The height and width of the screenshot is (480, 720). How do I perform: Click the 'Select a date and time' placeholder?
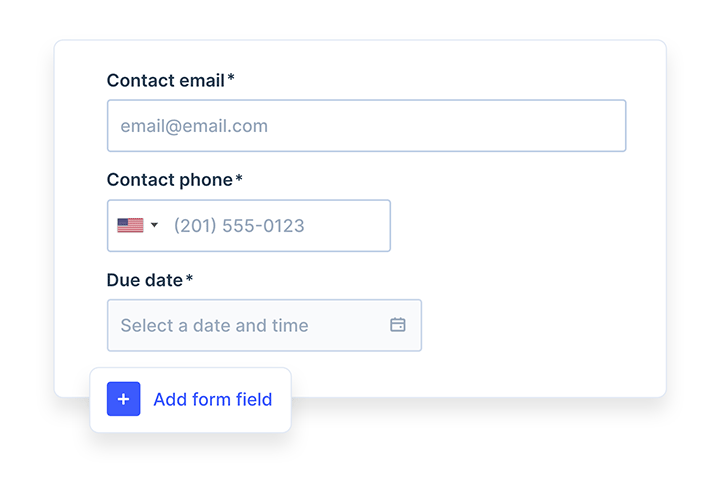tap(214, 325)
